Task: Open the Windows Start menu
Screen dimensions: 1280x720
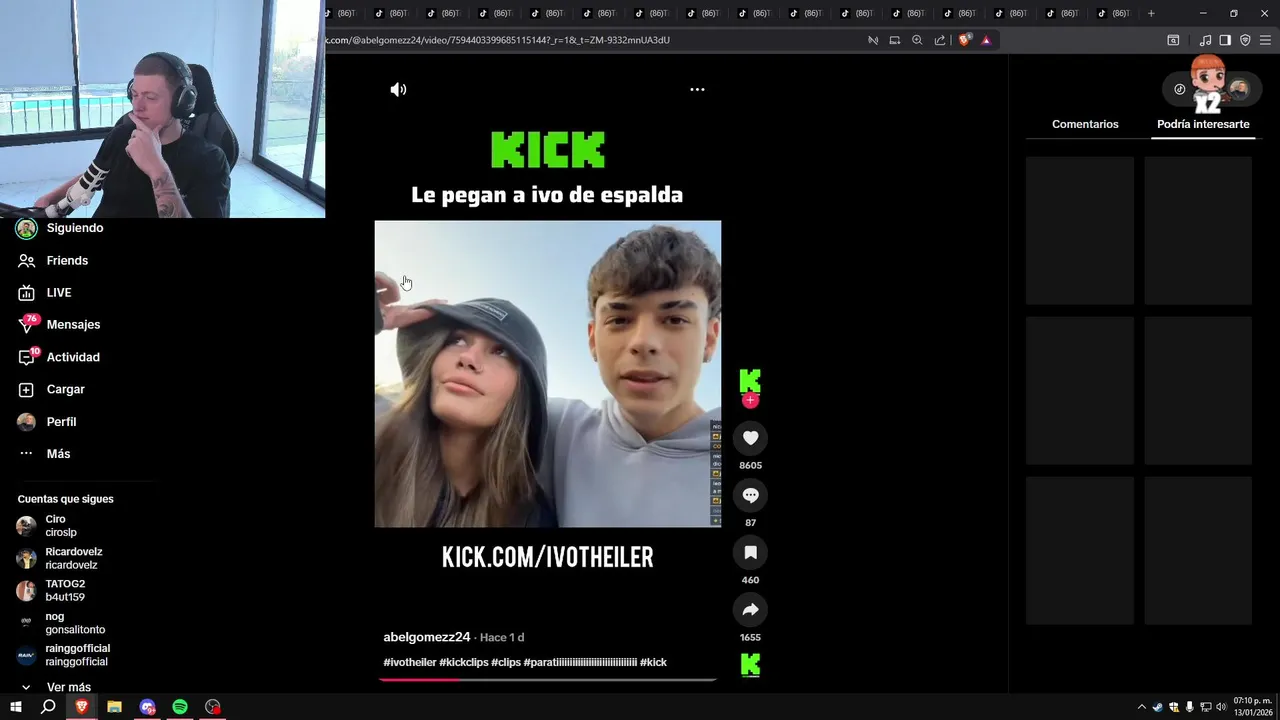Action: pyautogui.click(x=16, y=707)
